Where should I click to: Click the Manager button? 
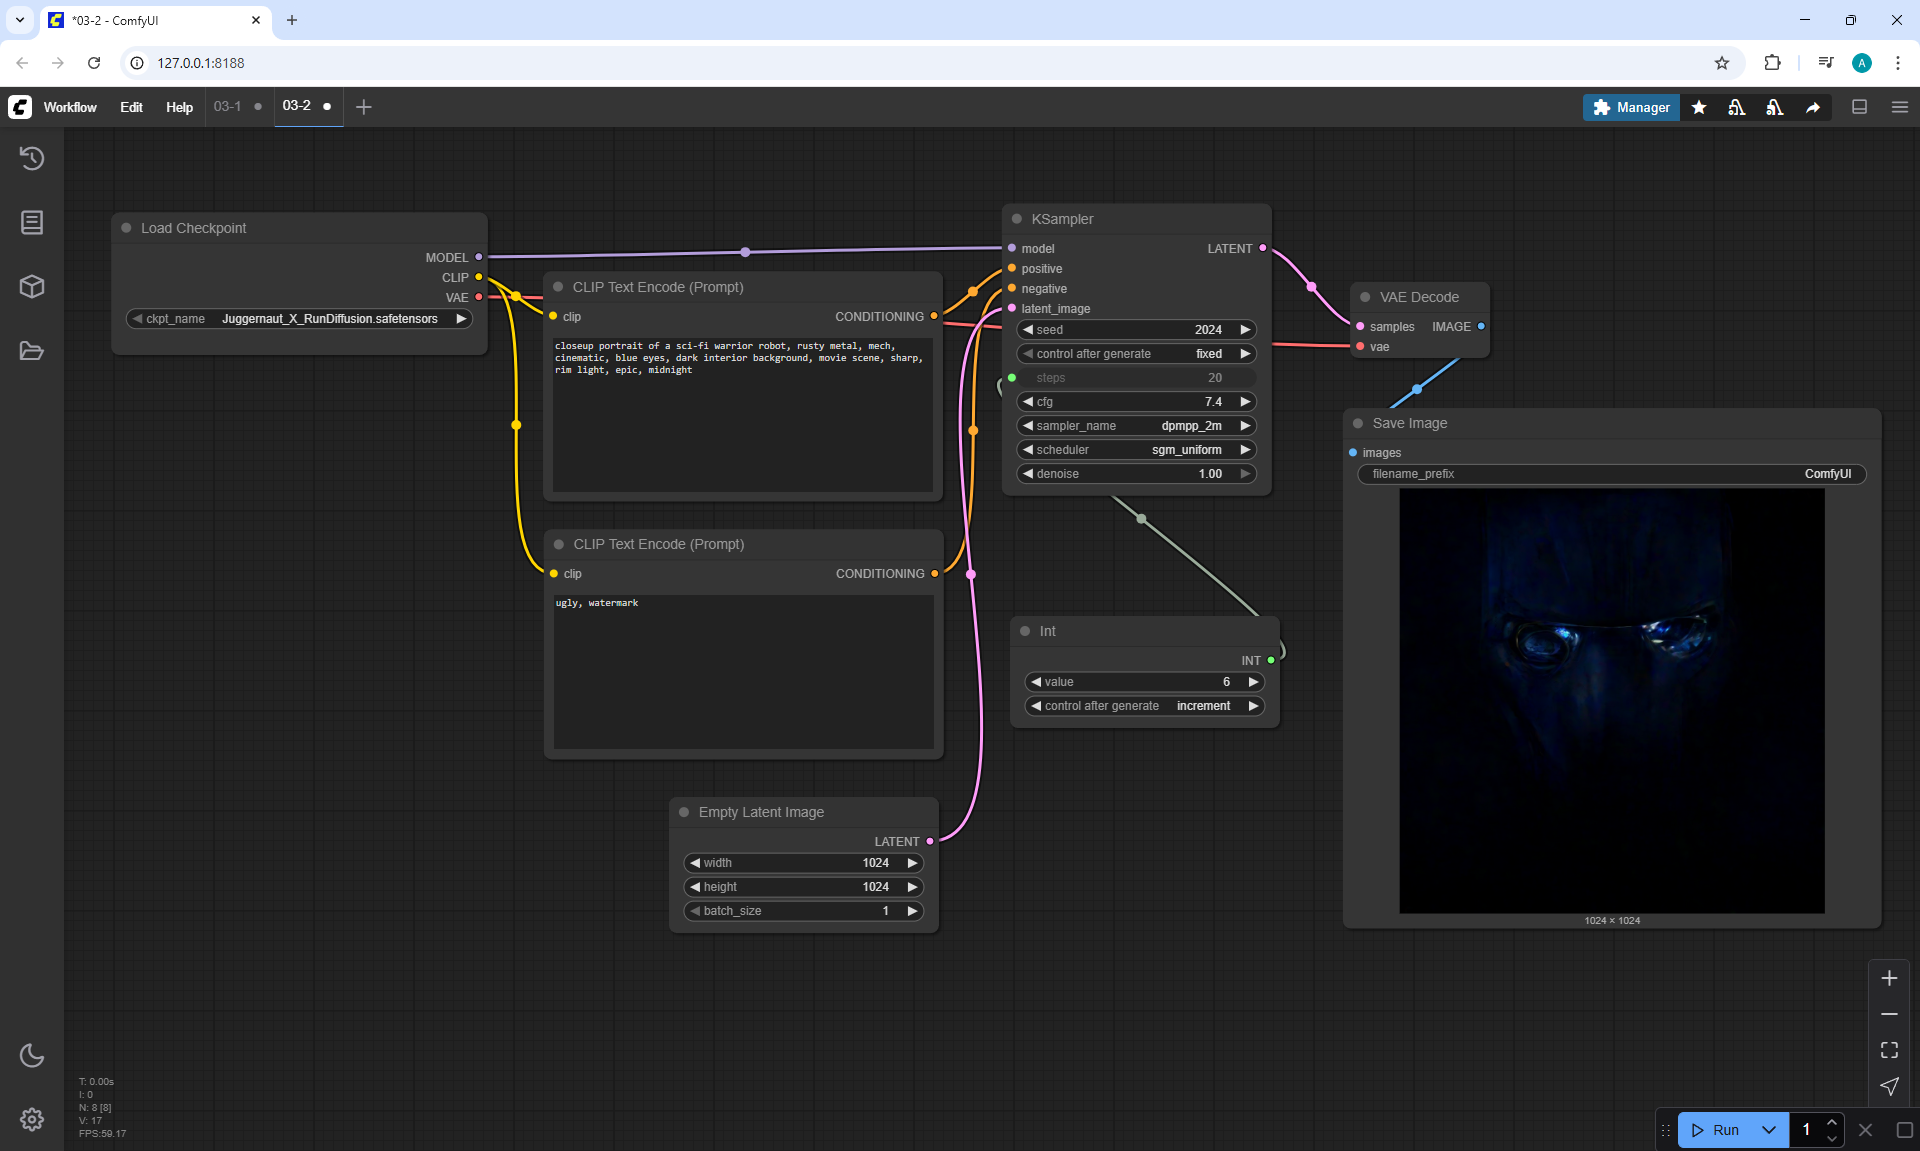[1631, 107]
